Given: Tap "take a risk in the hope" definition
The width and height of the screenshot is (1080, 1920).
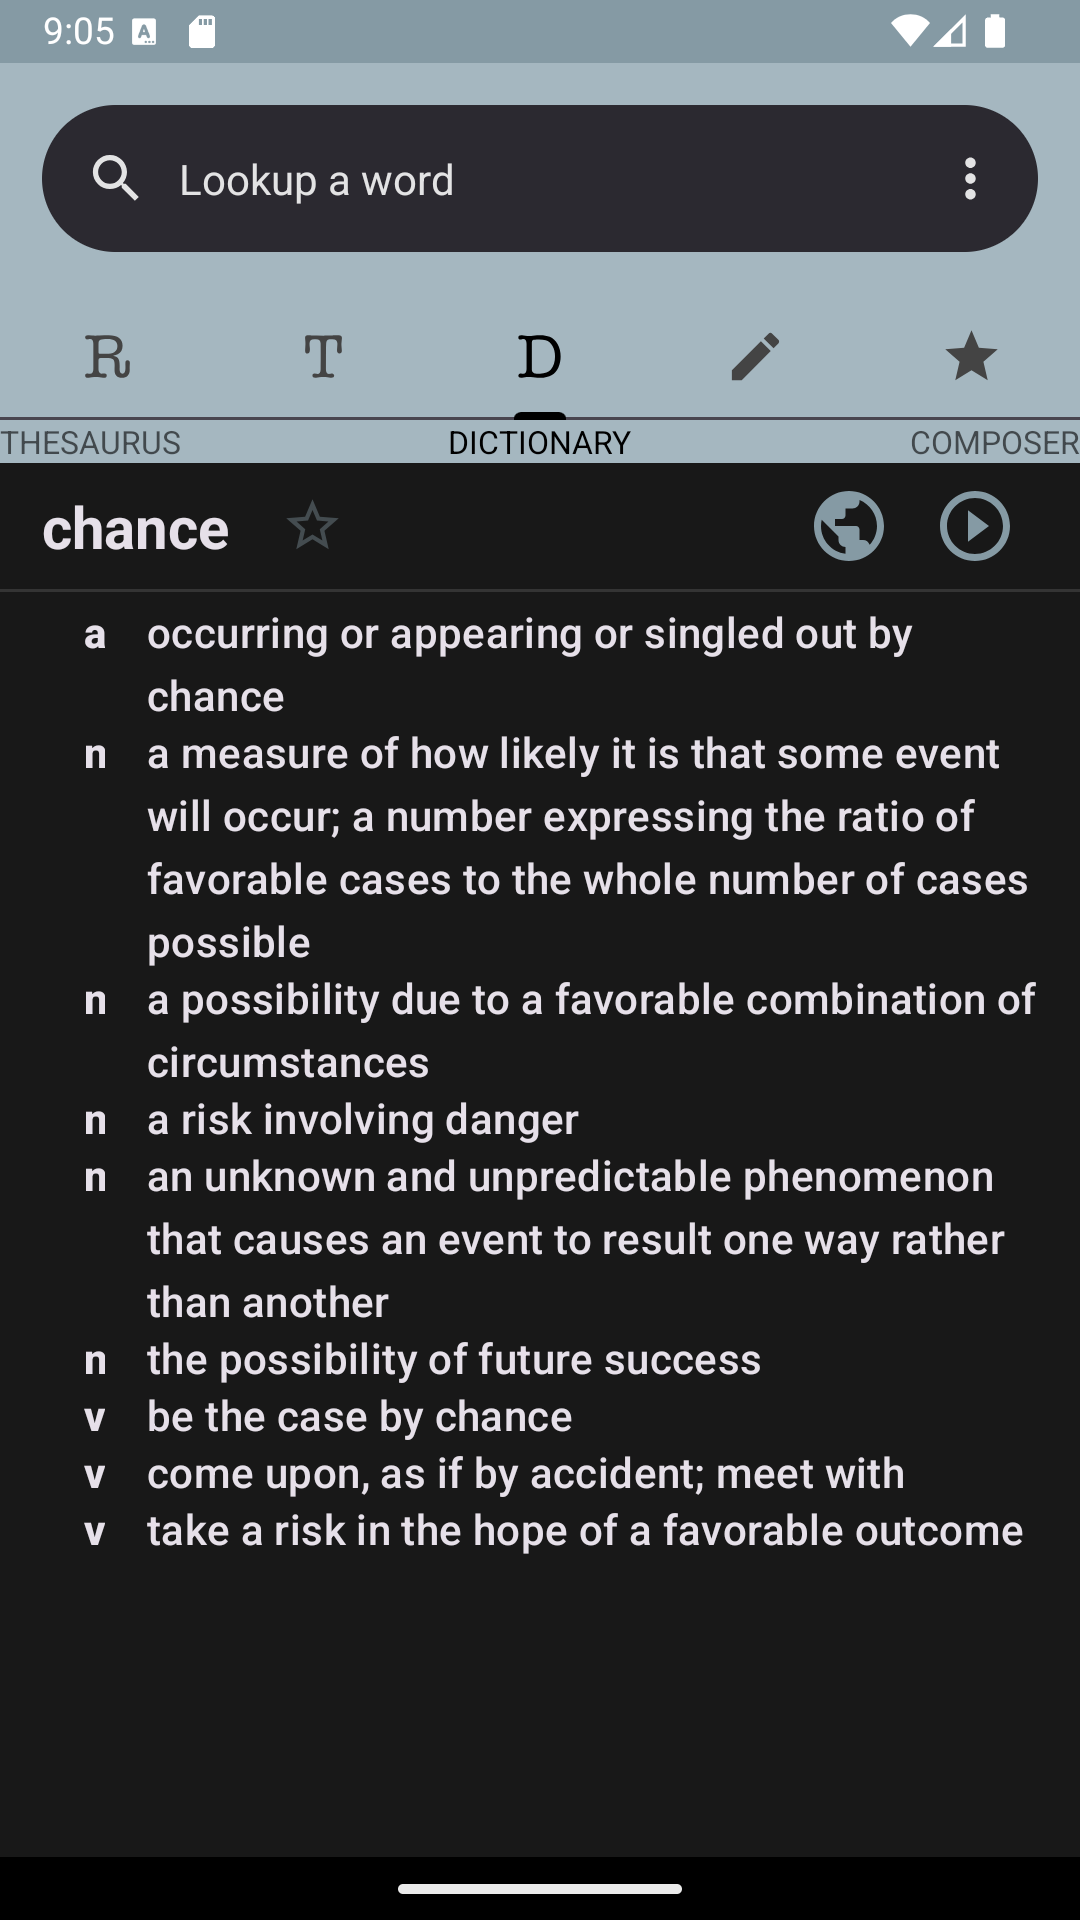Looking at the screenshot, I should tap(585, 1531).
